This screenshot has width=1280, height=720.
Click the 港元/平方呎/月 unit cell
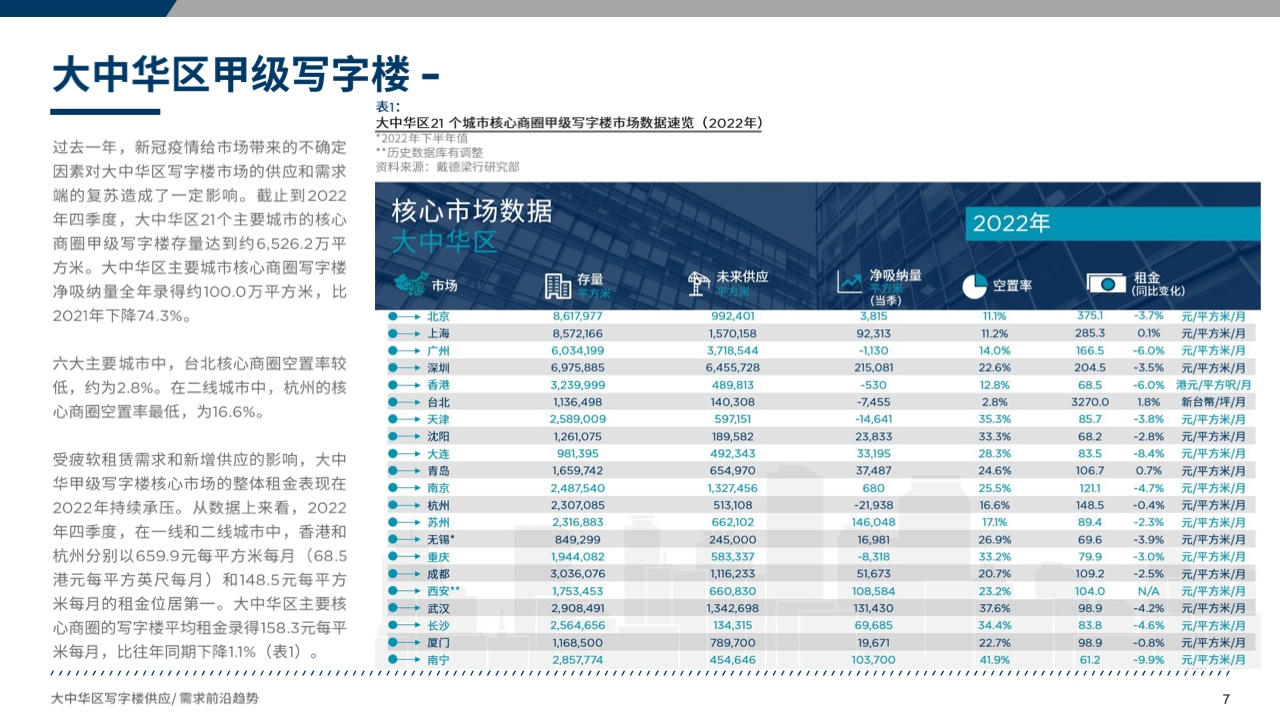tap(1216, 385)
